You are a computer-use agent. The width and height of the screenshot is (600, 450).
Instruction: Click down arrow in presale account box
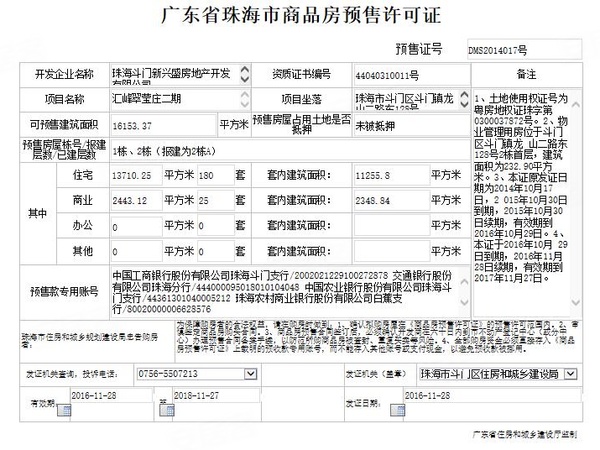464,302
